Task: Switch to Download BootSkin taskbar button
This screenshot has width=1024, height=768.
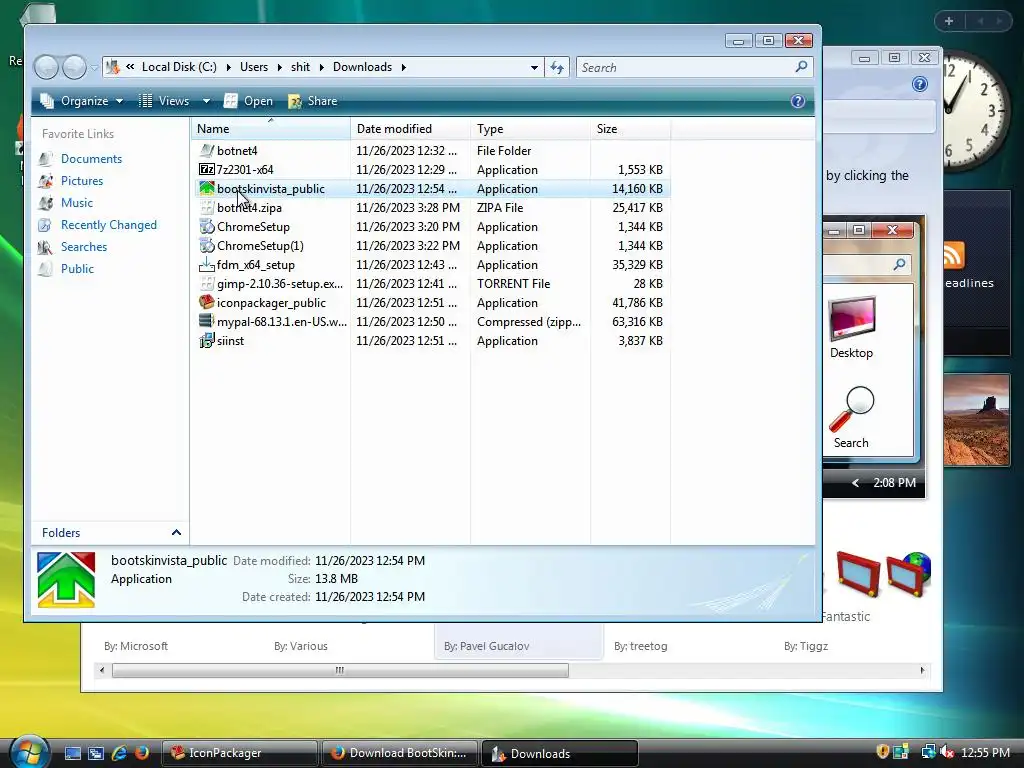Action: click(x=400, y=753)
